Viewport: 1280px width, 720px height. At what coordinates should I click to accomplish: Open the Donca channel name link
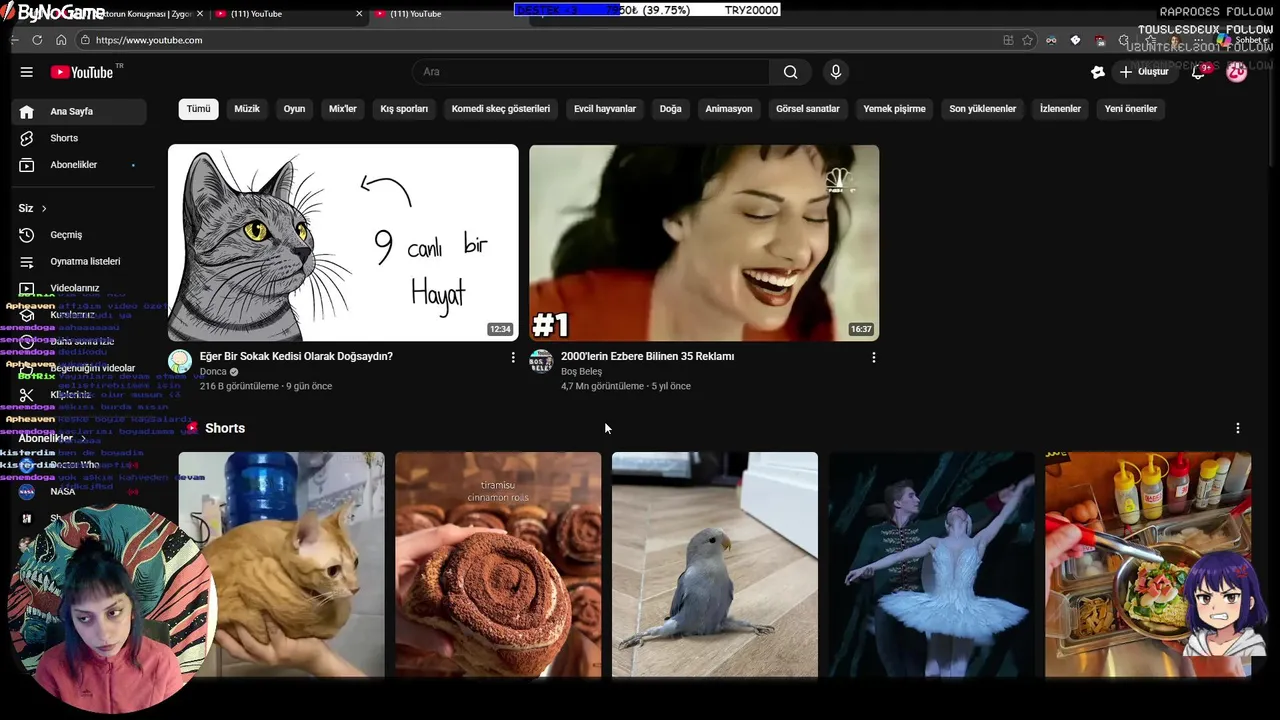click(x=213, y=371)
